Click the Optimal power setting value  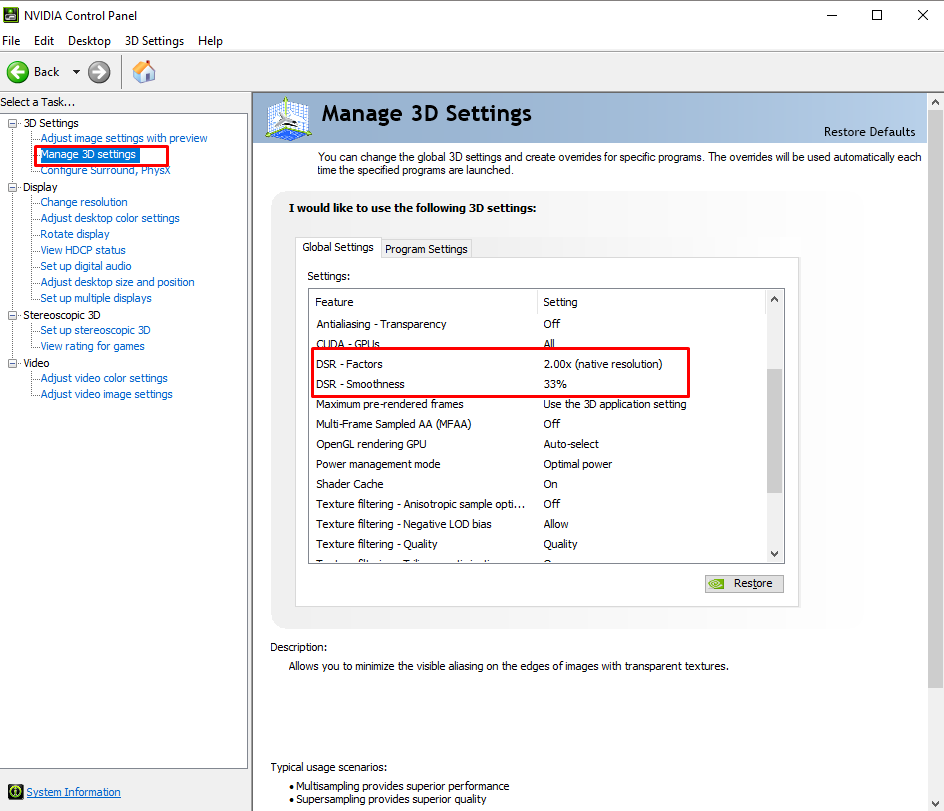[577, 464]
